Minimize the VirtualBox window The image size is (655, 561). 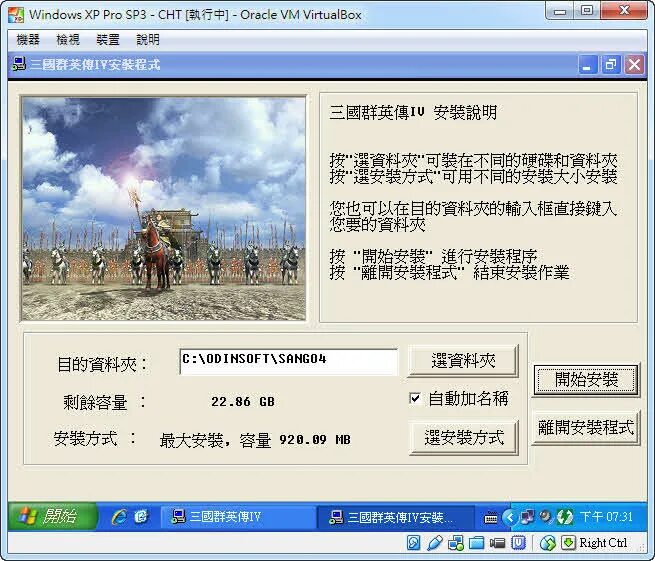(560, 11)
